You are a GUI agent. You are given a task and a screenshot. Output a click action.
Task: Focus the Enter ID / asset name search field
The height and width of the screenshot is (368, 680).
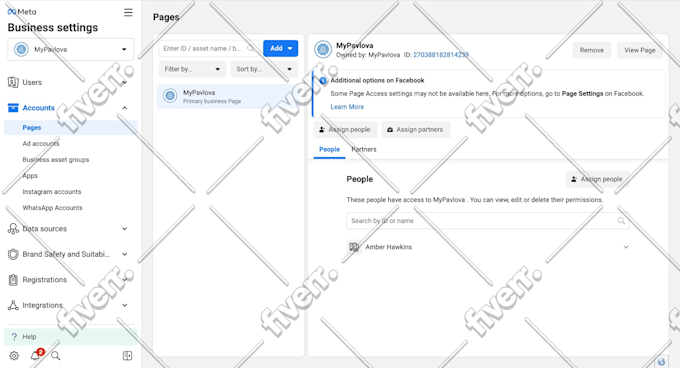[x=209, y=49]
